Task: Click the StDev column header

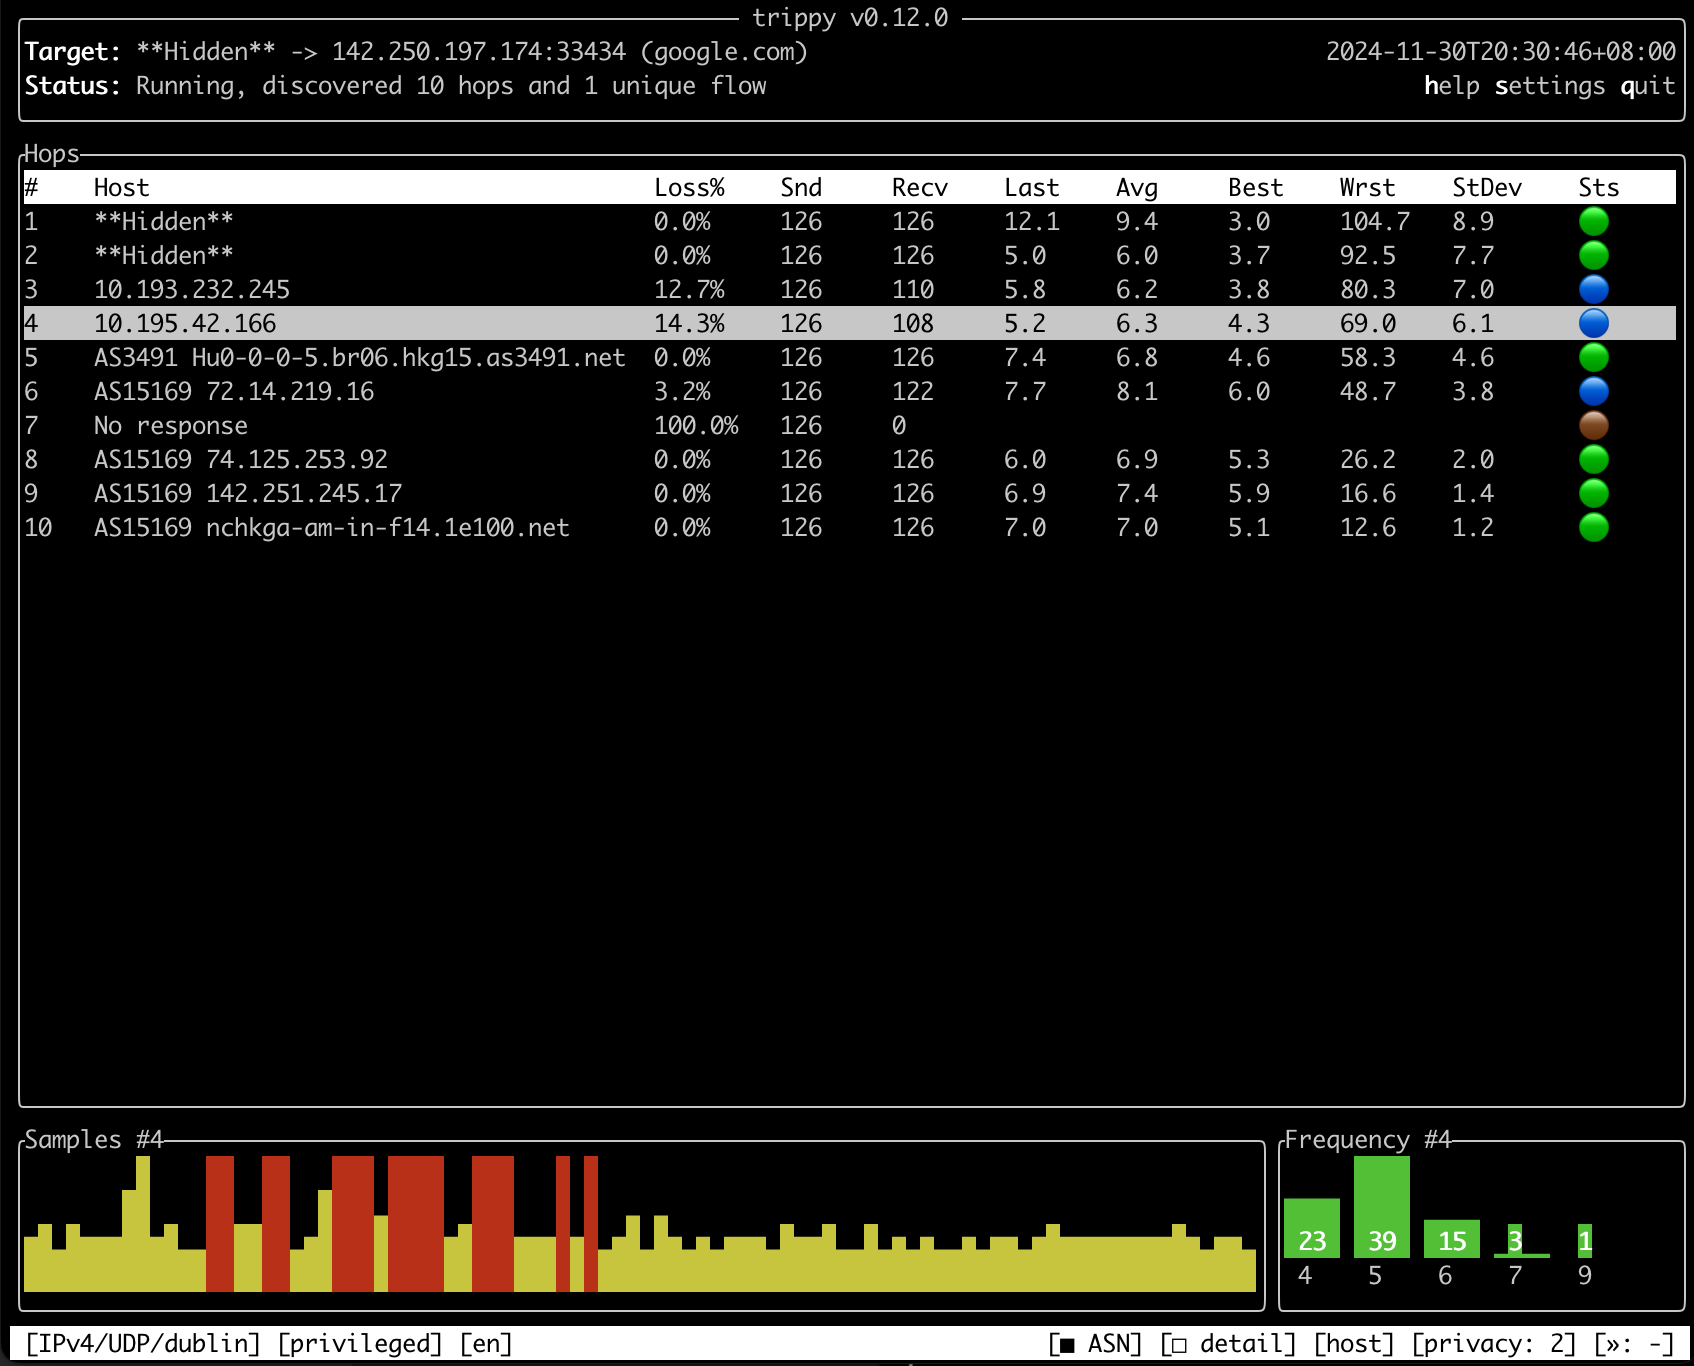Action: pos(1487,187)
